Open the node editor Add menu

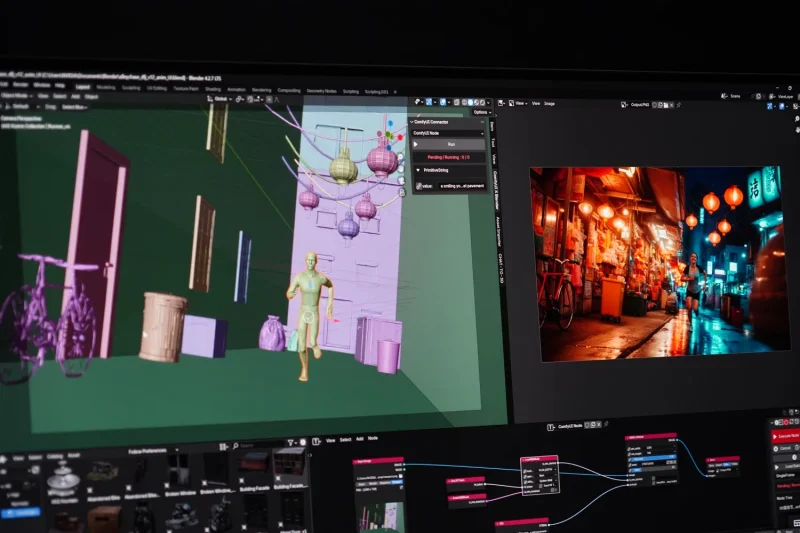point(360,439)
